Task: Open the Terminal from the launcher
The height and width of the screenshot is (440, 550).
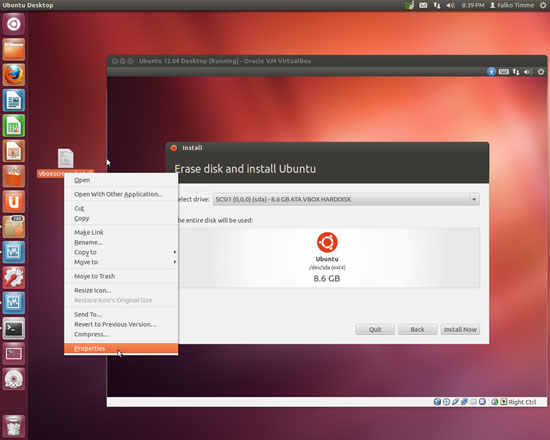Action: point(14,328)
